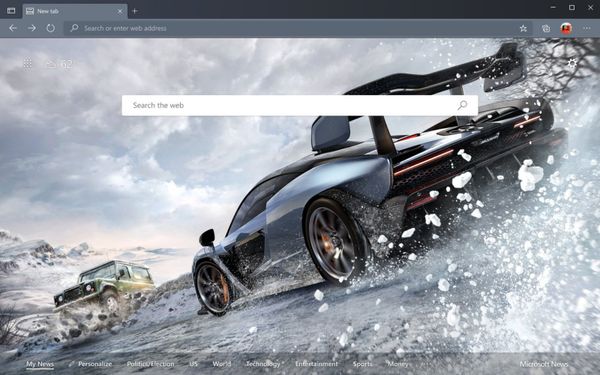Open the tab actions menu icon
Screen dimensions: 600x375
point(11,11)
